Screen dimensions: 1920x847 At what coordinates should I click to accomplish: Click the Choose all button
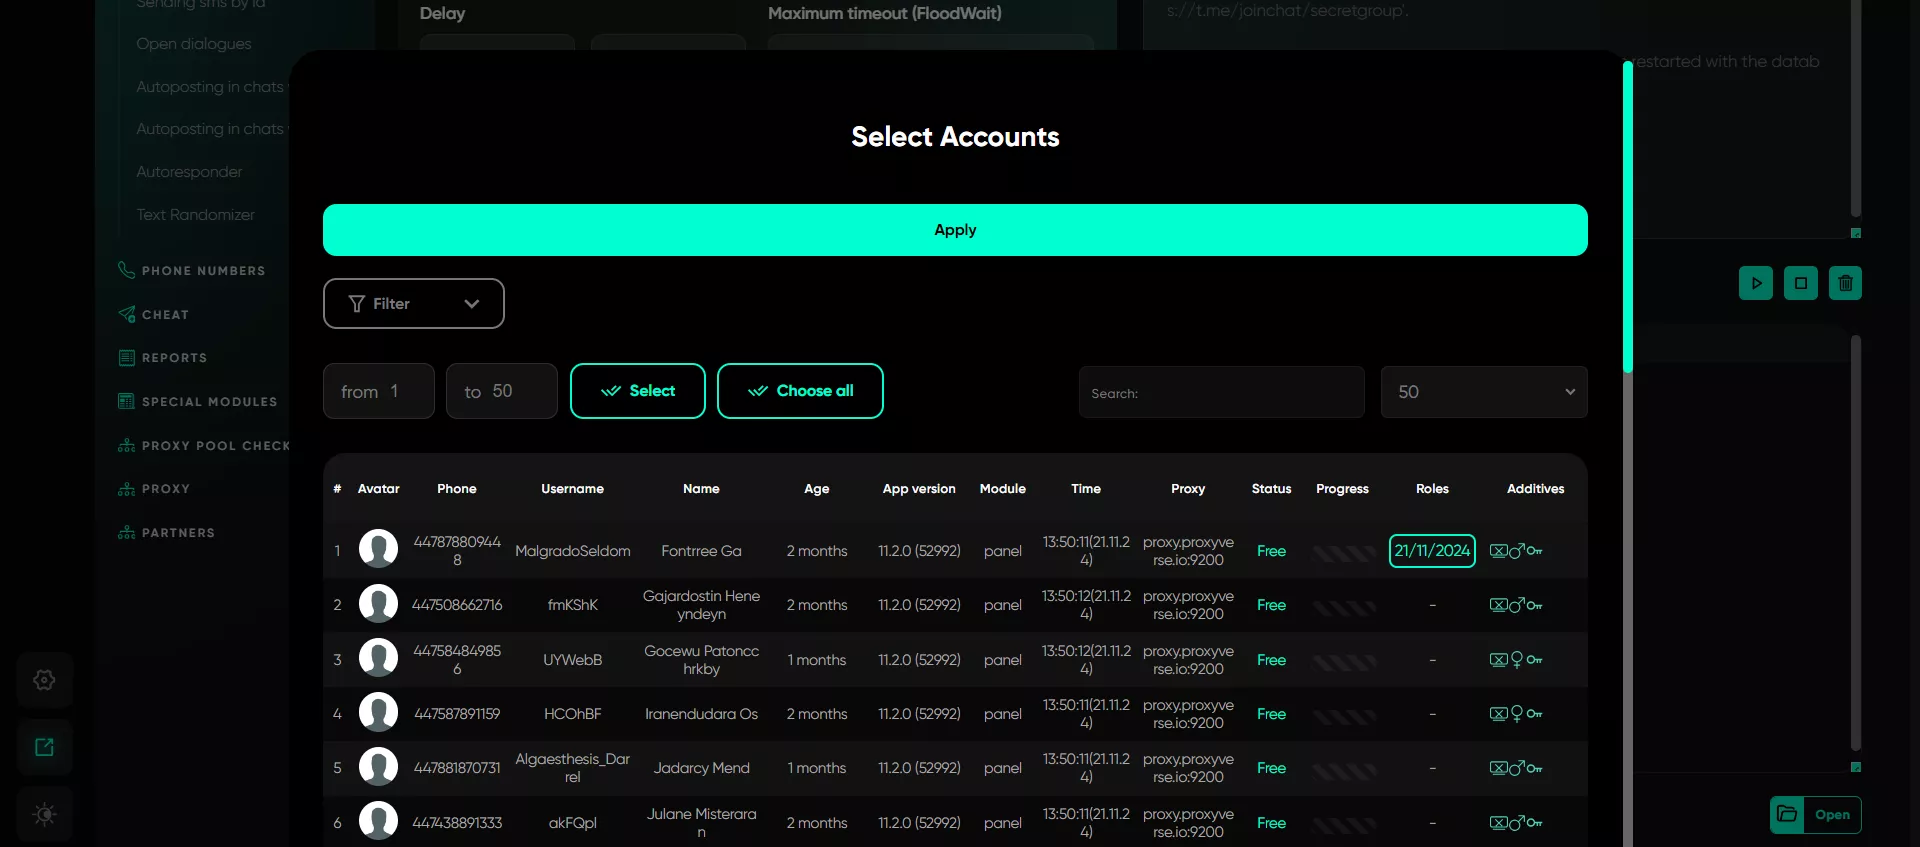coord(800,391)
